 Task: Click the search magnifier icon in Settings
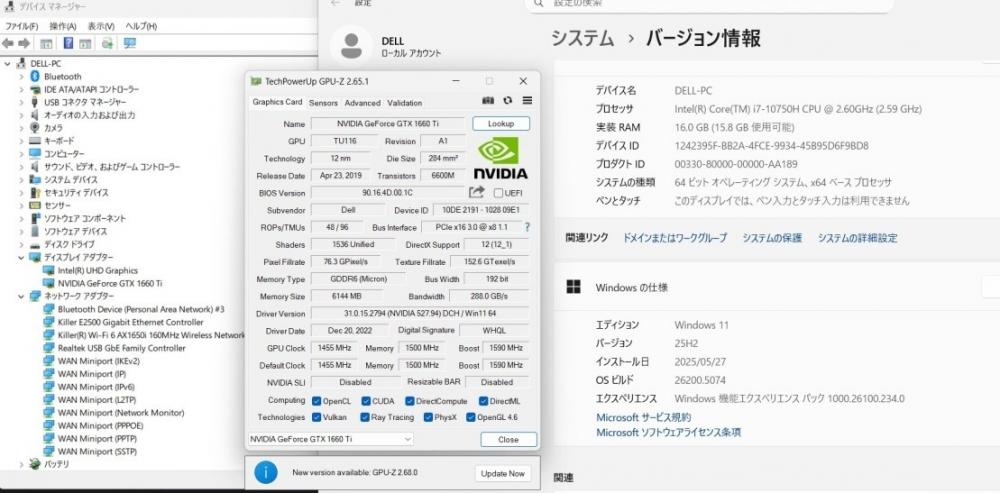pyautogui.click(x=539, y=3)
